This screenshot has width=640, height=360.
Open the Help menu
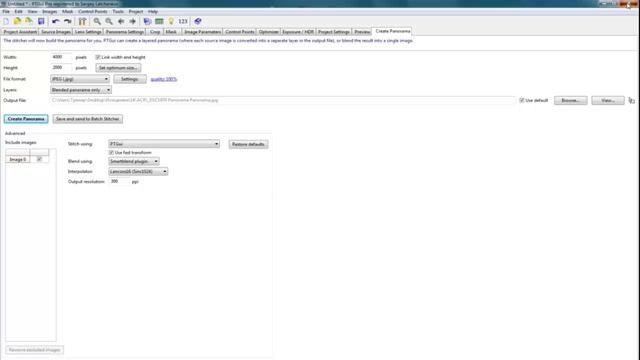tap(153, 11)
